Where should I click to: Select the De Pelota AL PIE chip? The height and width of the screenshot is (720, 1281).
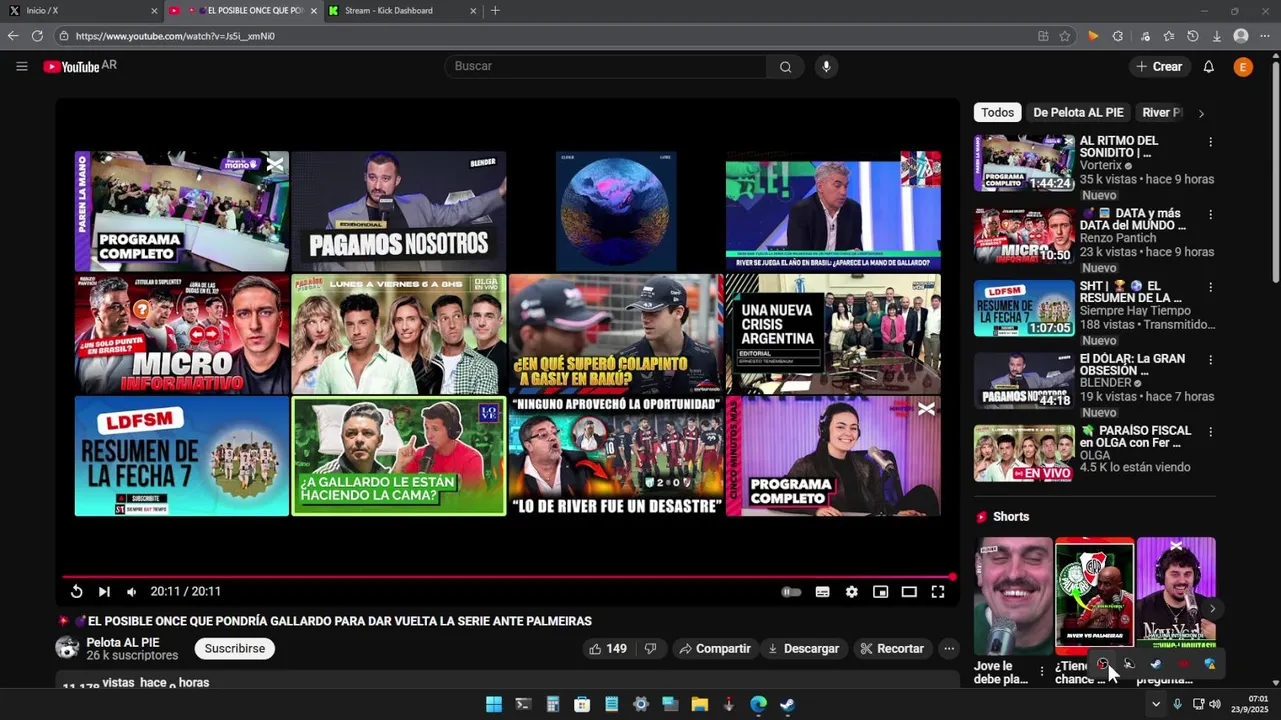1078,112
